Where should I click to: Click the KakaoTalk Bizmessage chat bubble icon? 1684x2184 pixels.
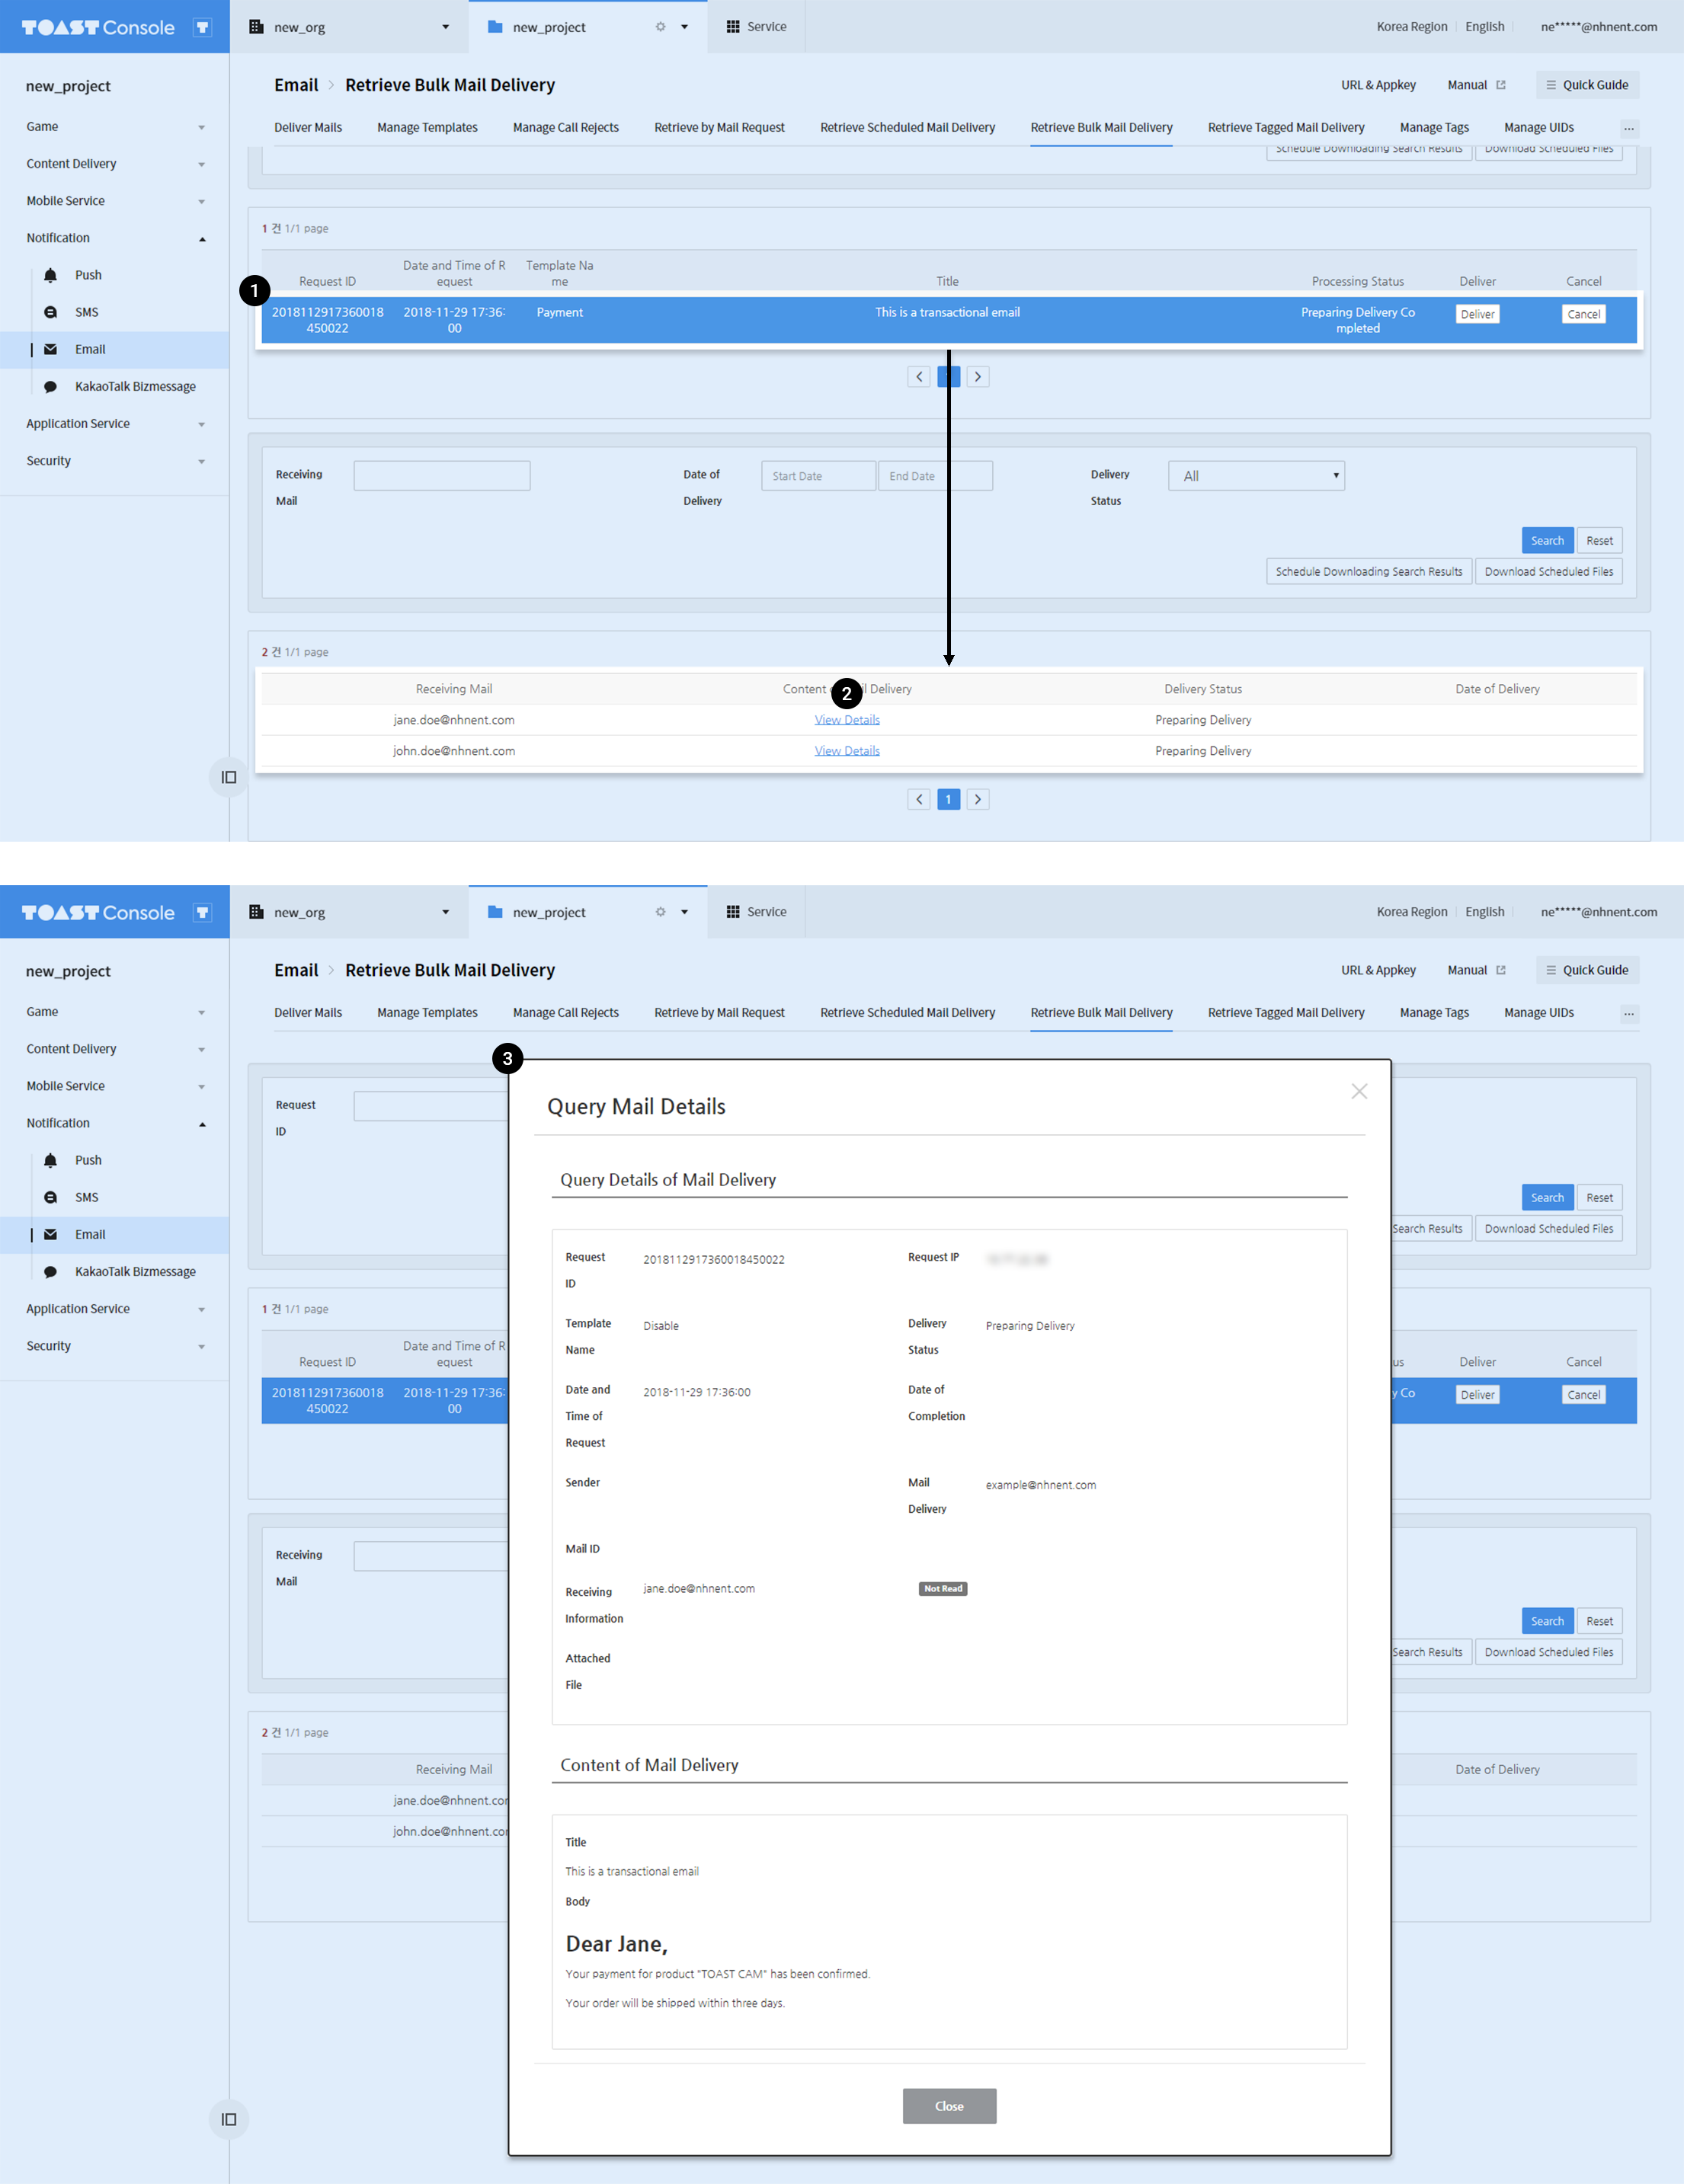click(x=50, y=387)
